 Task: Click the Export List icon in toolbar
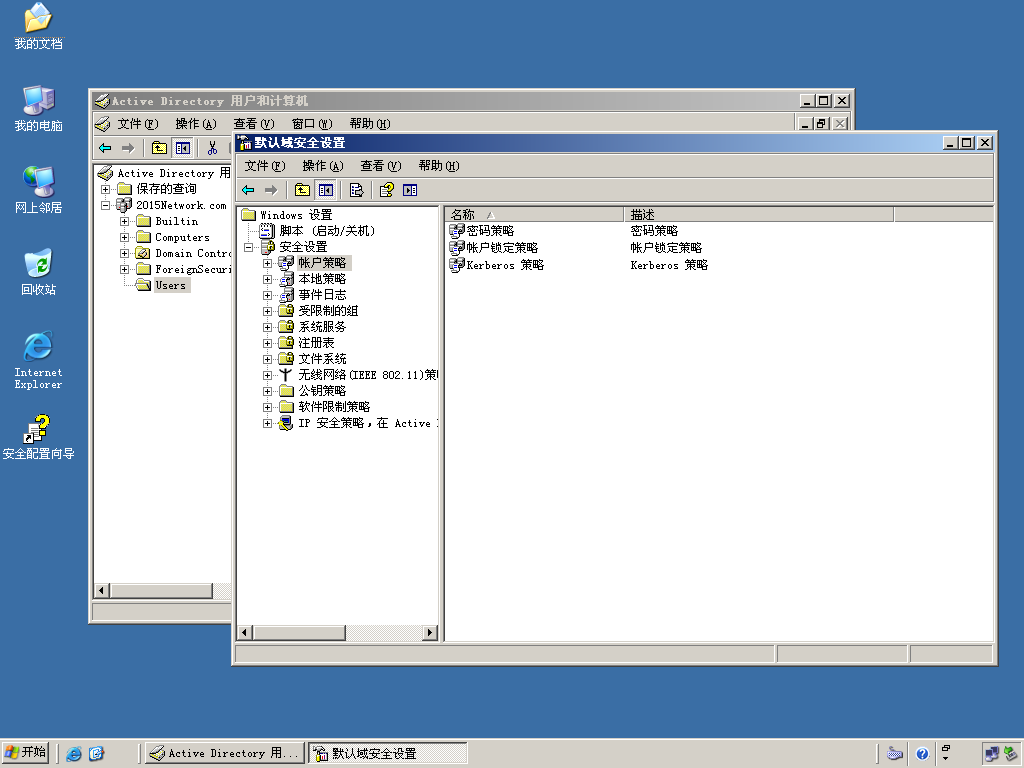(x=356, y=190)
